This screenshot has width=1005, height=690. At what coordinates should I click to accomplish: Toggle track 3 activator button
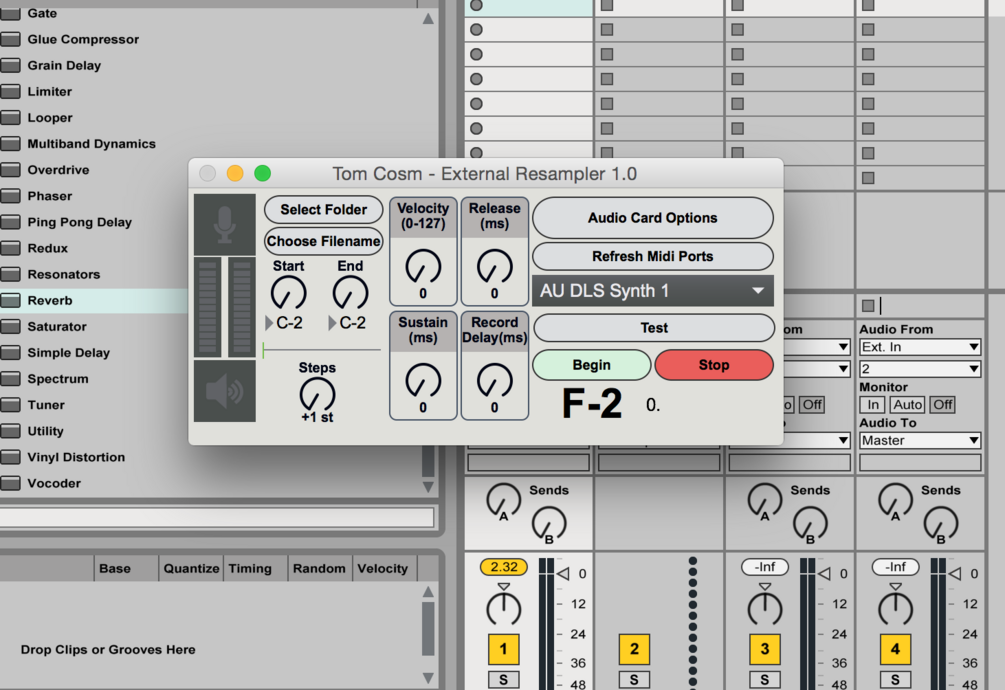coord(765,649)
